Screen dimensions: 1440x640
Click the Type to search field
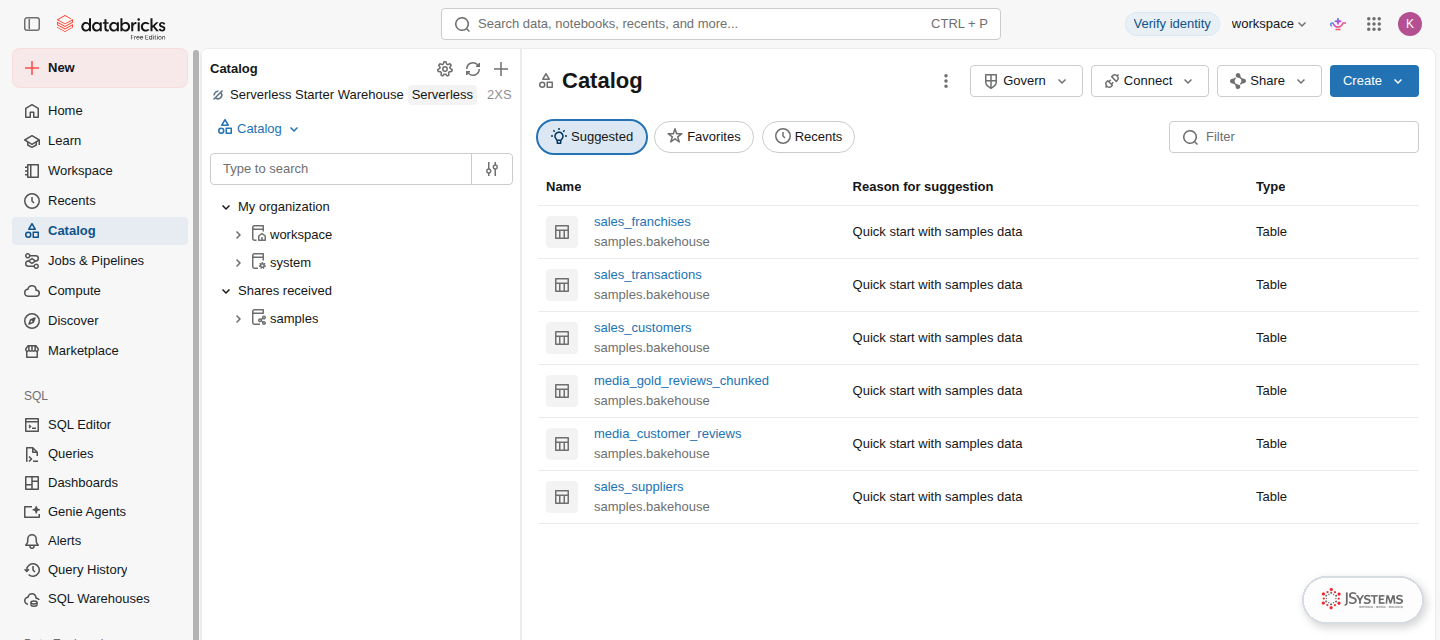pos(341,169)
